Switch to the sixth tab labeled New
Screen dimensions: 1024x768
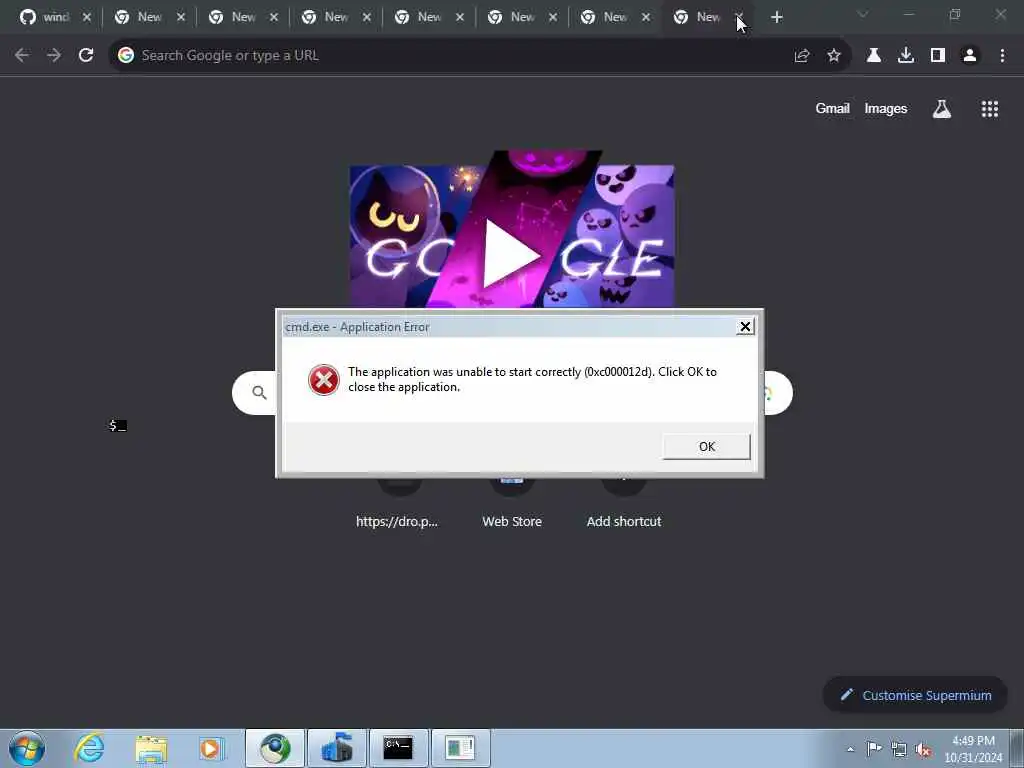click(522, 18)
